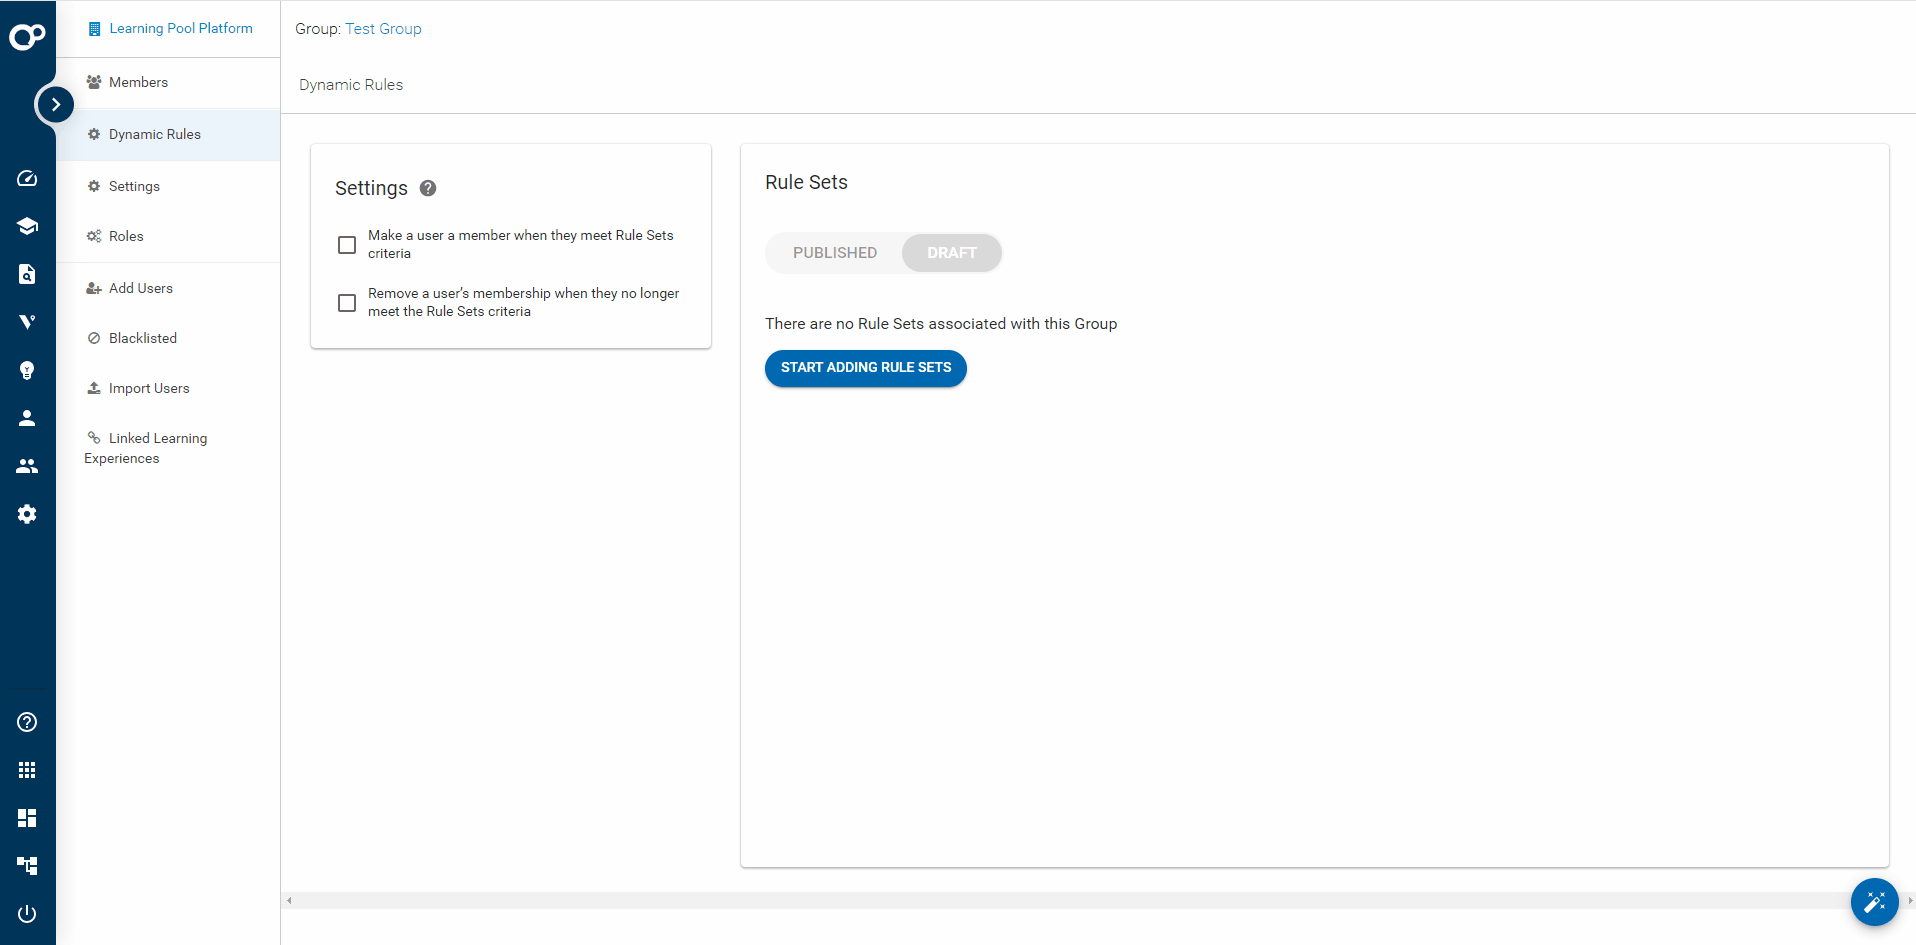The image size is (1916, 945).
Task: Open the Test Group link
Action: [383, 28]
